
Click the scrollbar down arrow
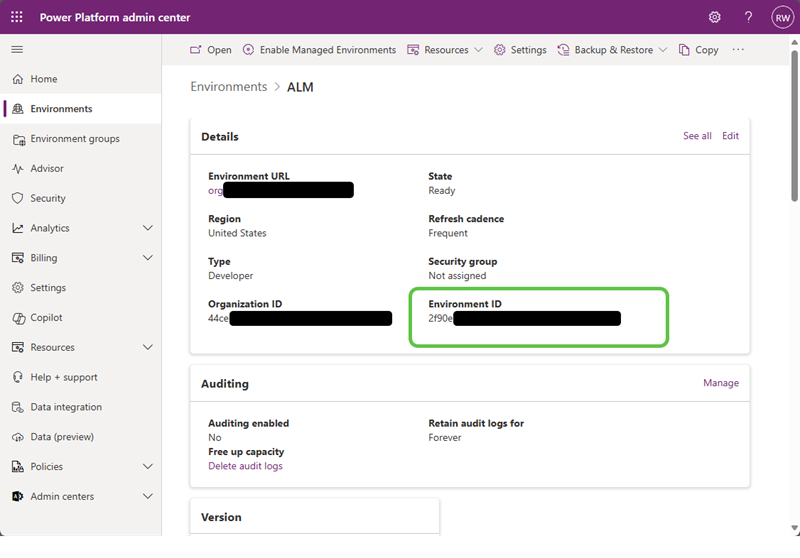click(794, 528)
